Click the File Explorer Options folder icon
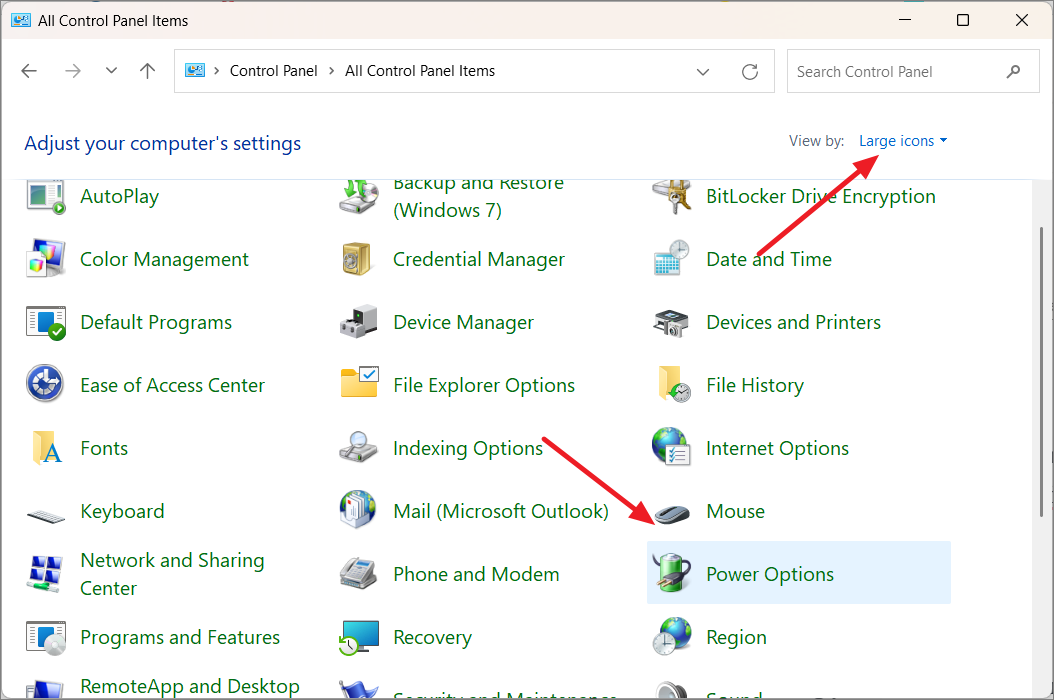 (360, 382)
